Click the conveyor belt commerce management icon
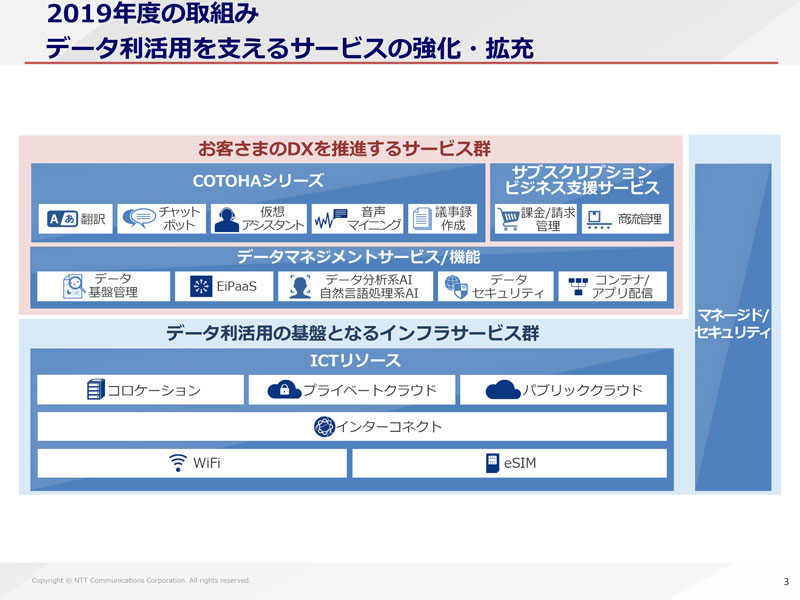The width and height of the screenshot is (800, 600). 598,220
